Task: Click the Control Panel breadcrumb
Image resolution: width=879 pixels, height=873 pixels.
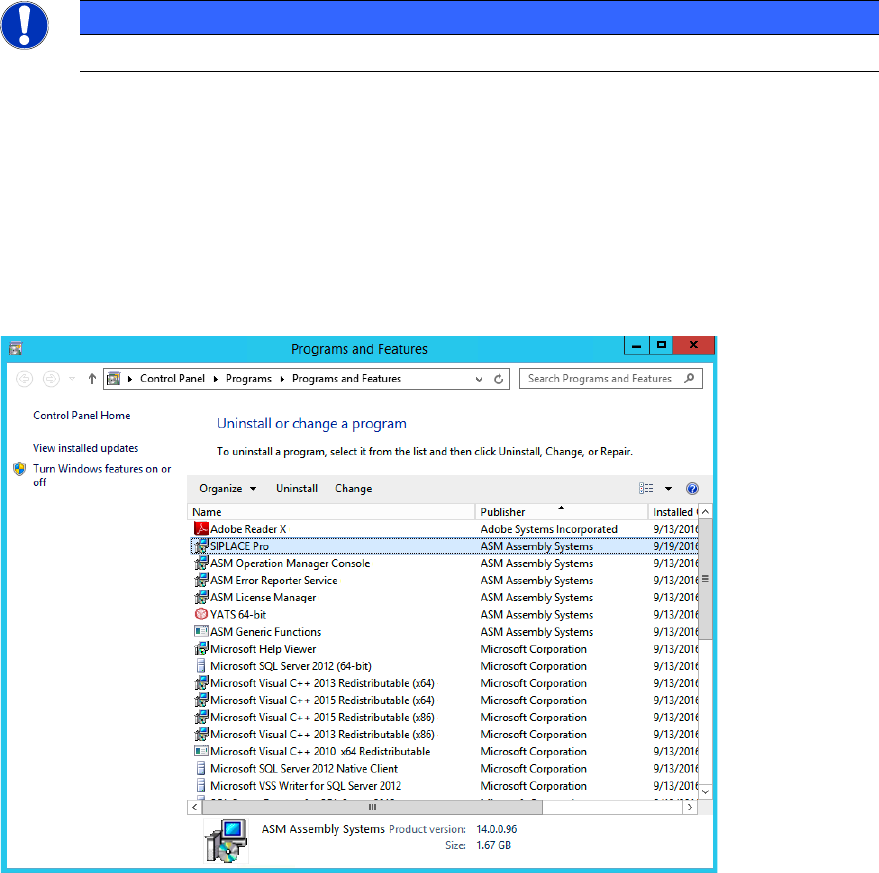Action: coord(172,378)
